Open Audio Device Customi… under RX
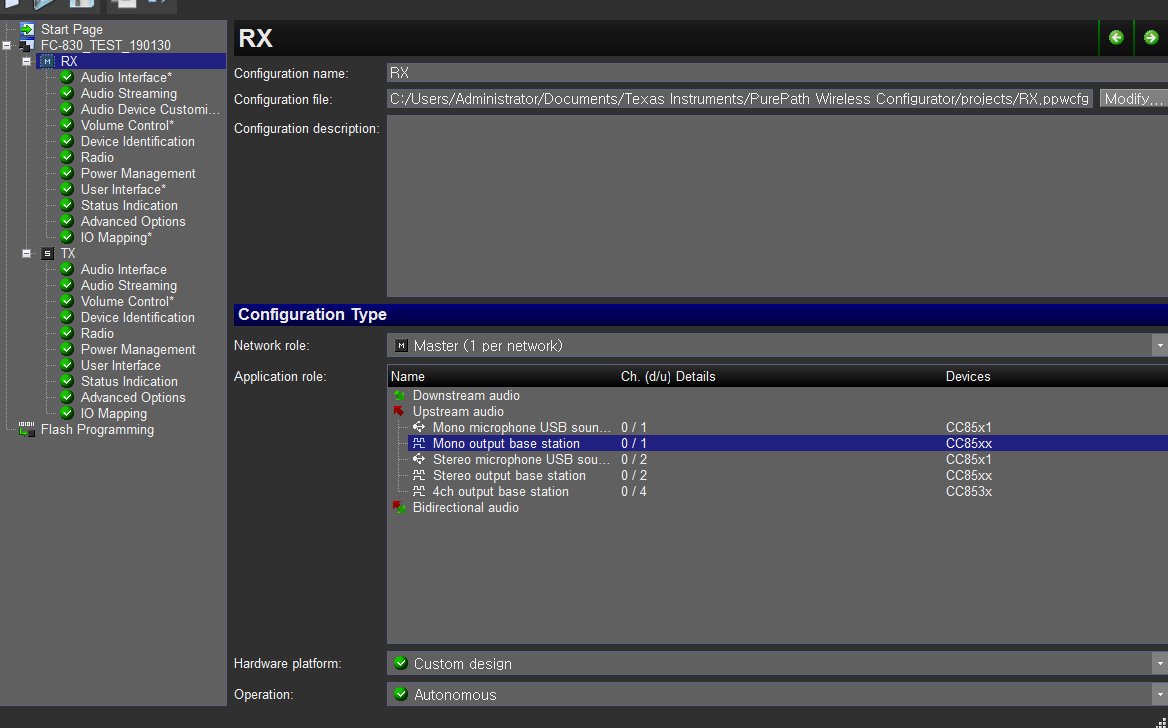Image resolution: width=1168 pixels, height=728 pixels. 150,110
